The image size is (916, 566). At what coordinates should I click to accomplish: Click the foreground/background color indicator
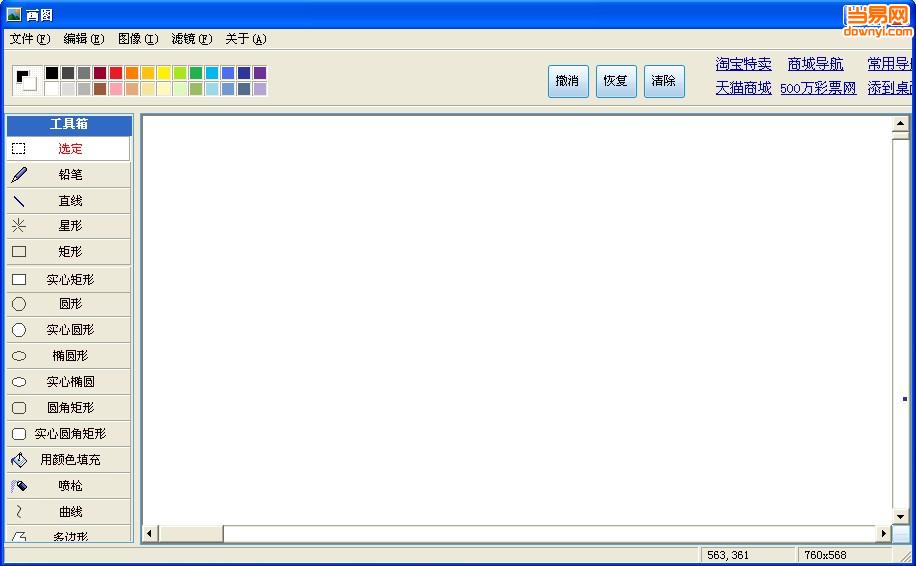(x=26, y=80)
